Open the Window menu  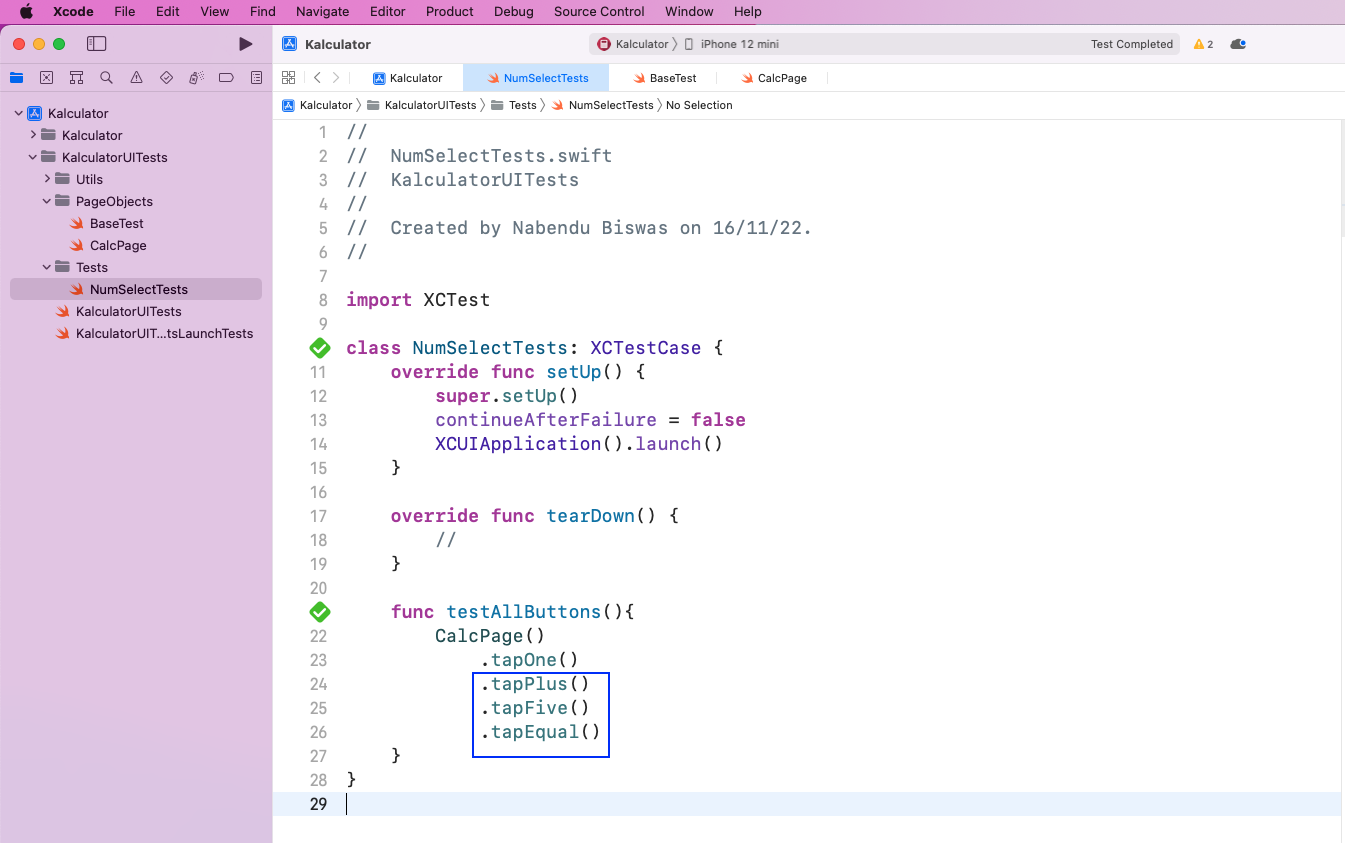click(x=689, y=12)
